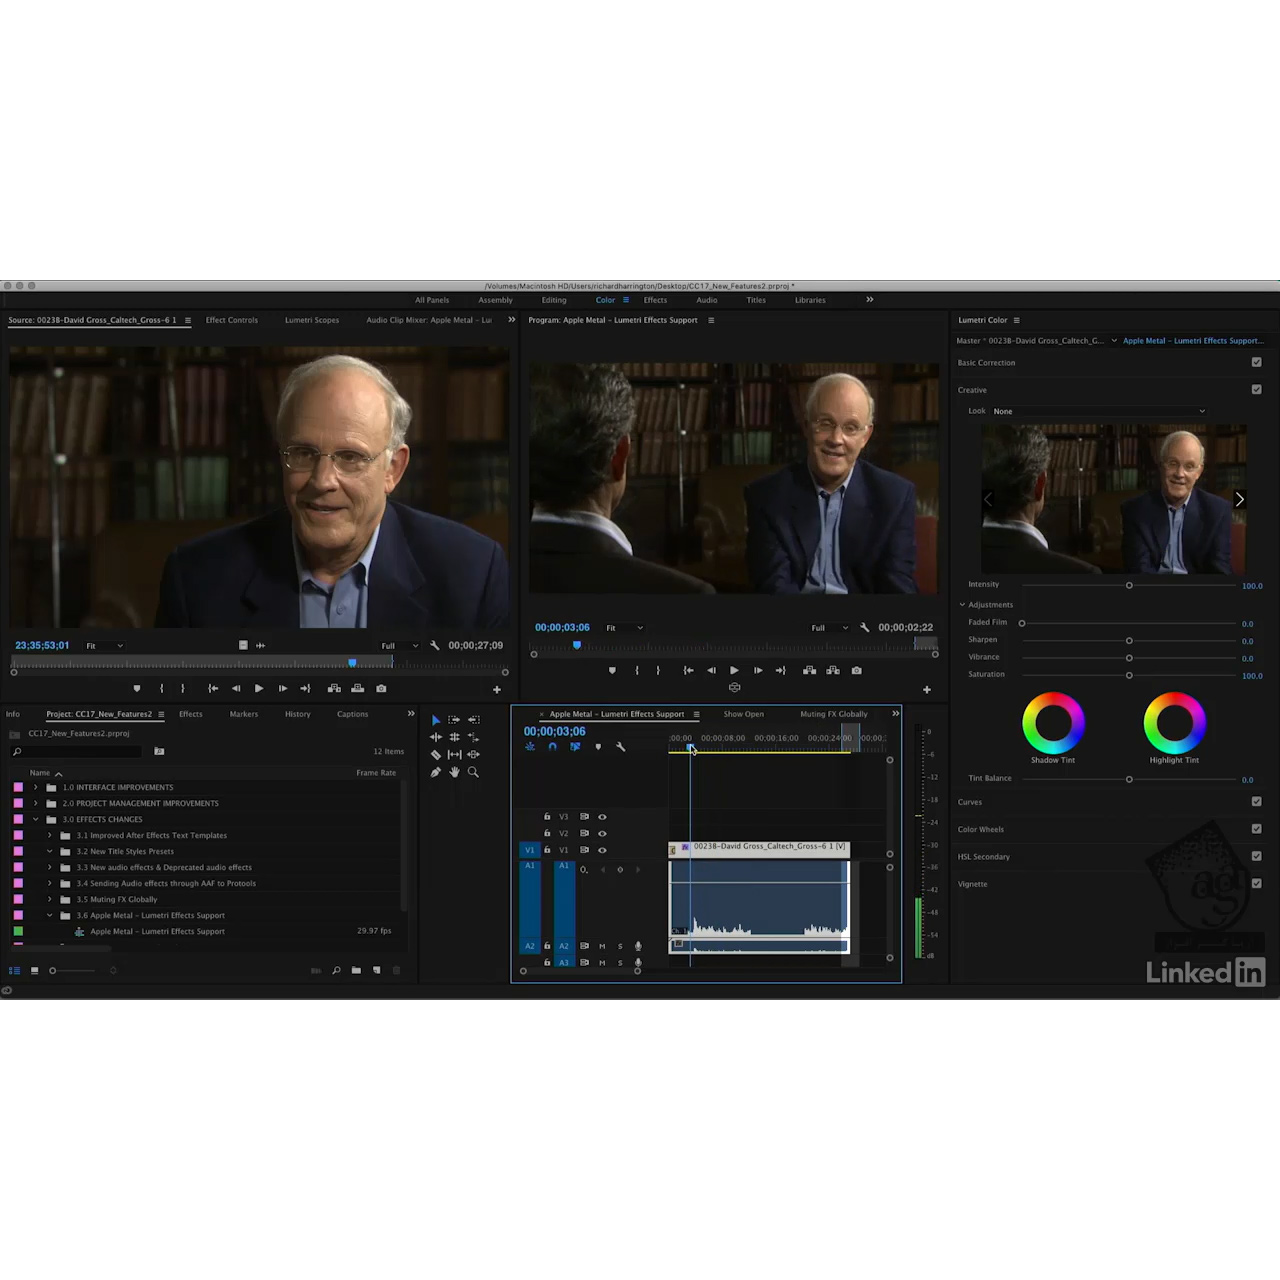Click New Bin icon in Project panel
1280x1280 pixels.
(356, 970)
